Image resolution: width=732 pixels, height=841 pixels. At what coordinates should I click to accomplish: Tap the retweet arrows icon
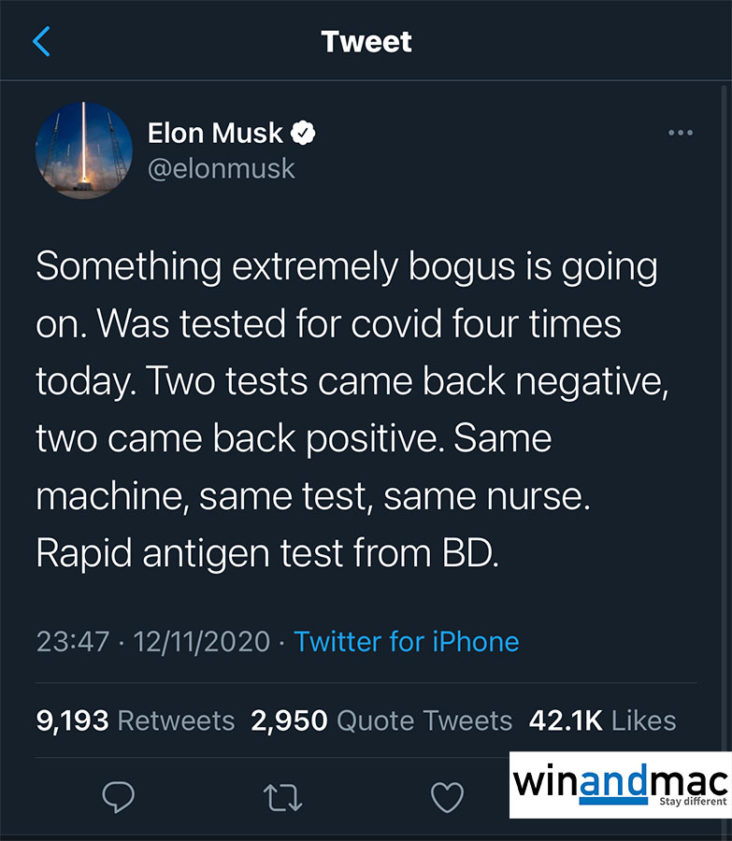pos(283,796)
